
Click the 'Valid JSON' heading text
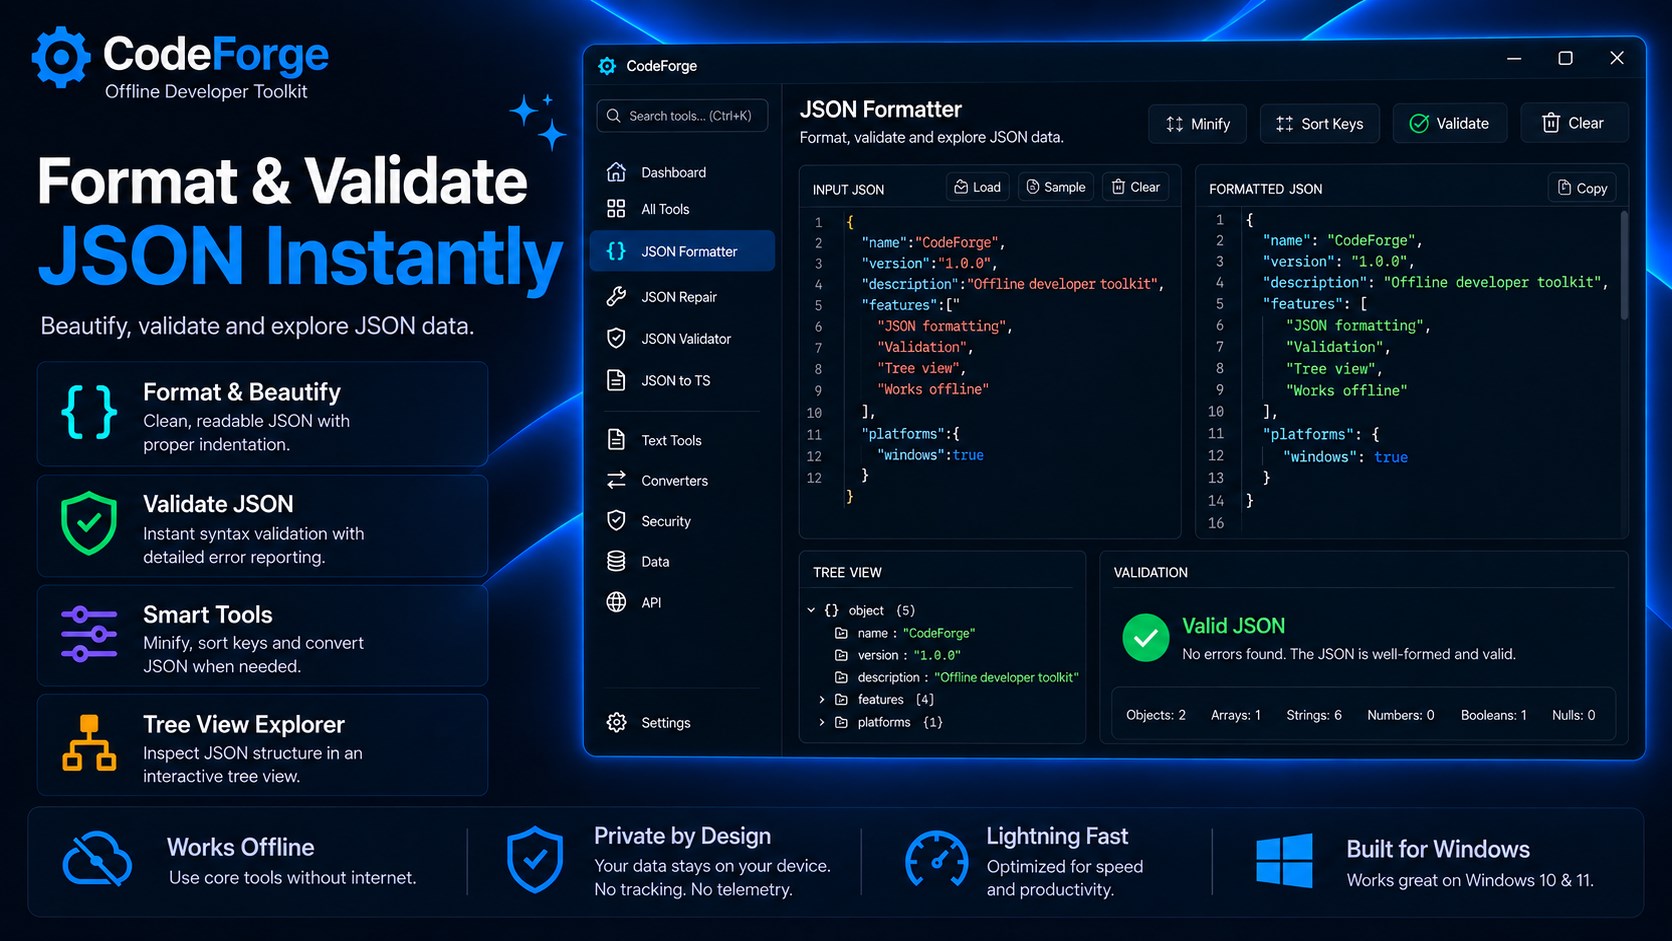coord(1233,626)
